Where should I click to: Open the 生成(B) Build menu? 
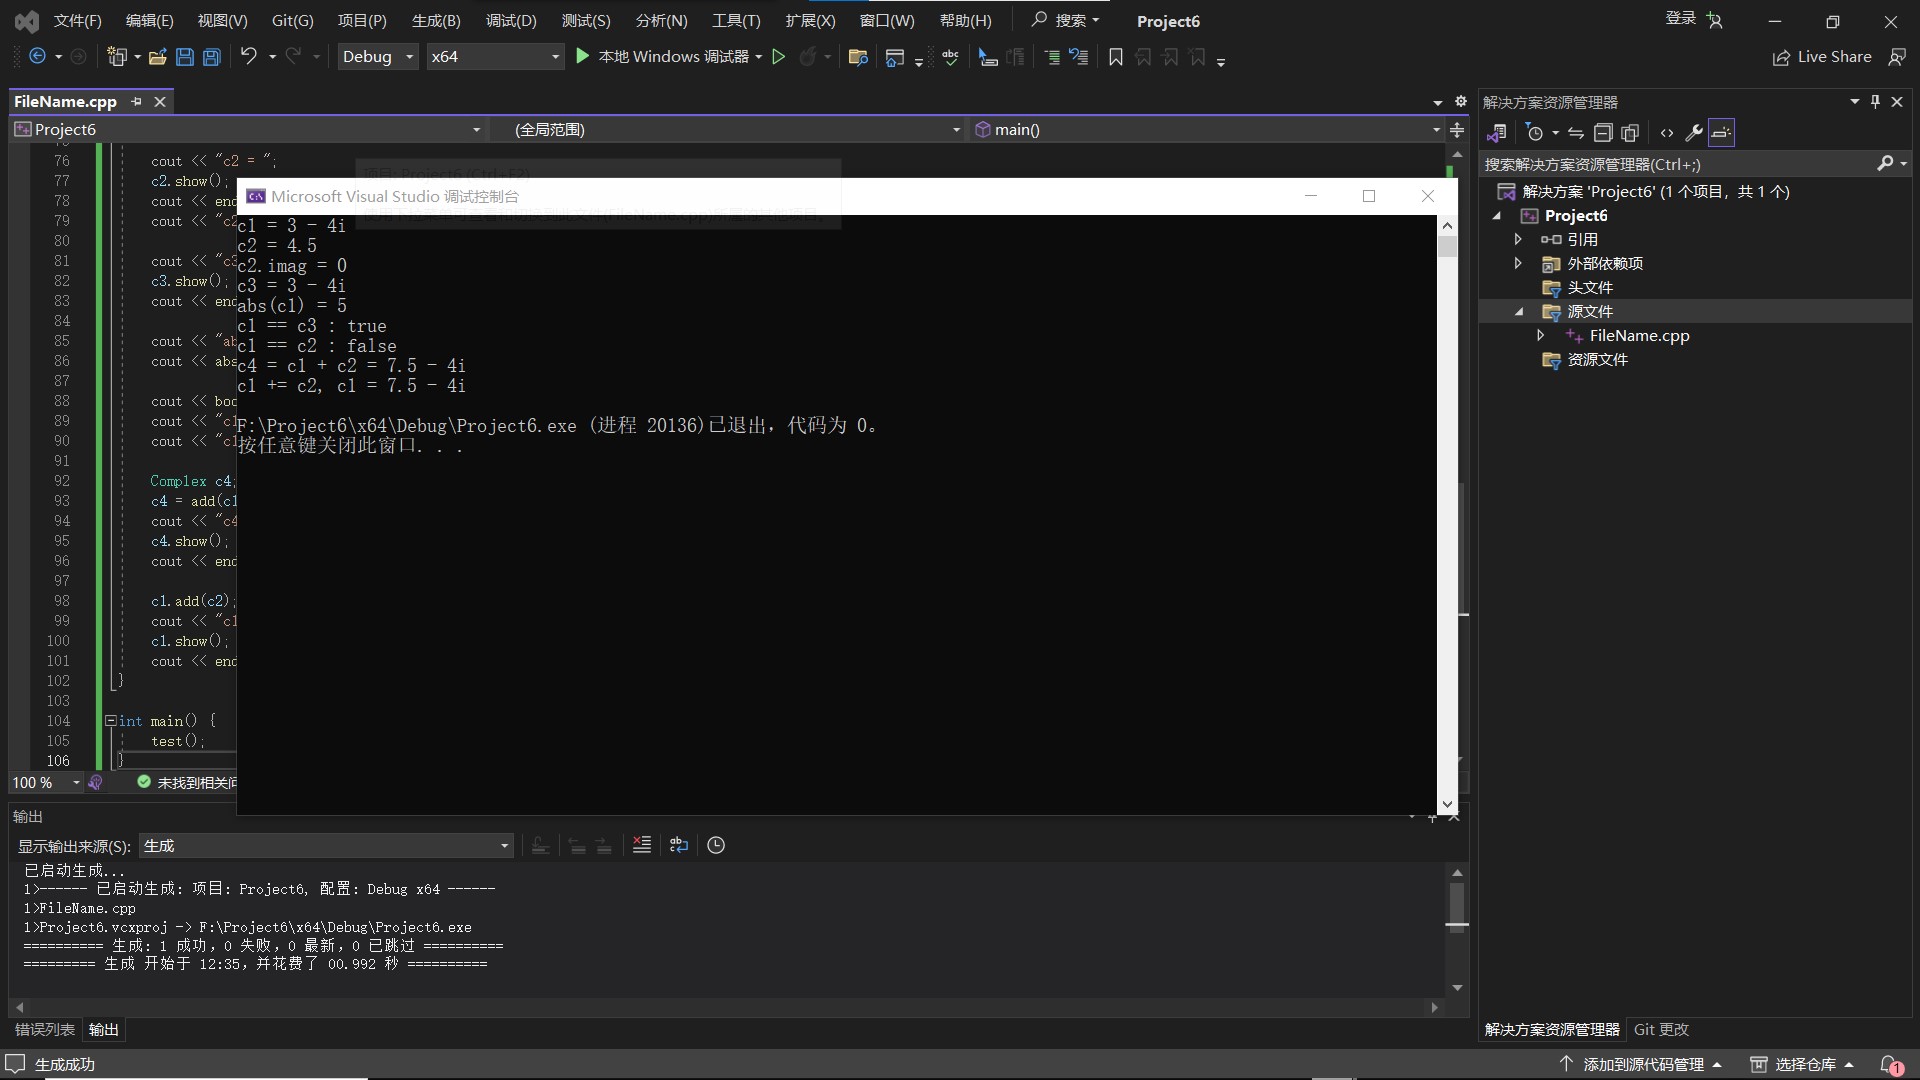pyautogui.click(x=436, y=21)
